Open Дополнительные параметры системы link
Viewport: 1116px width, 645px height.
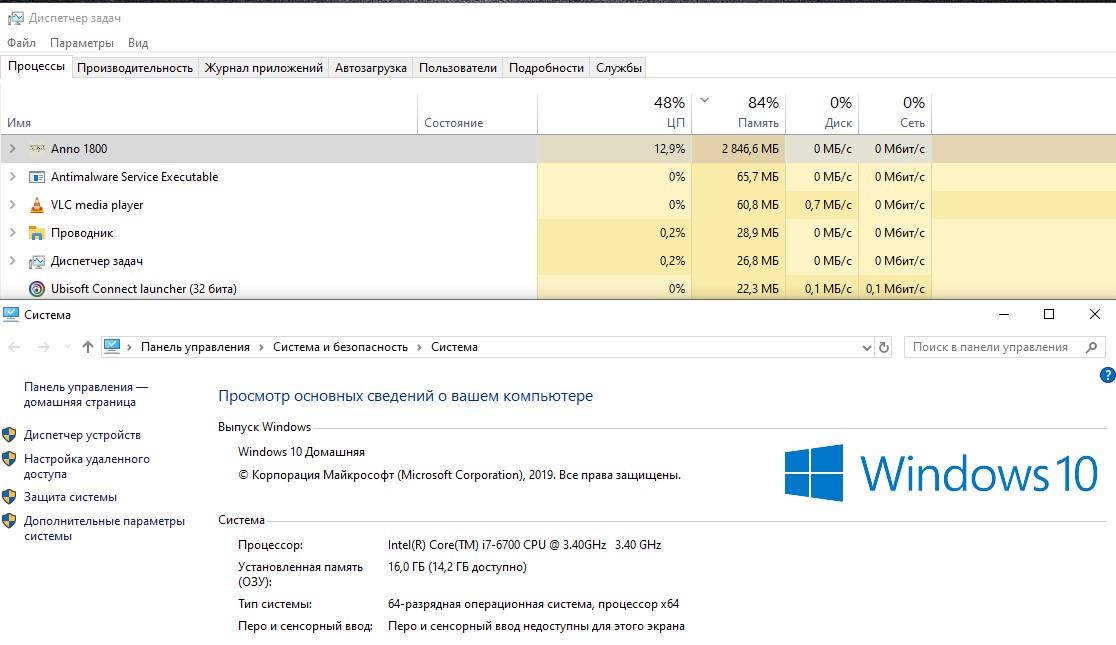click(x=104, y=528)
